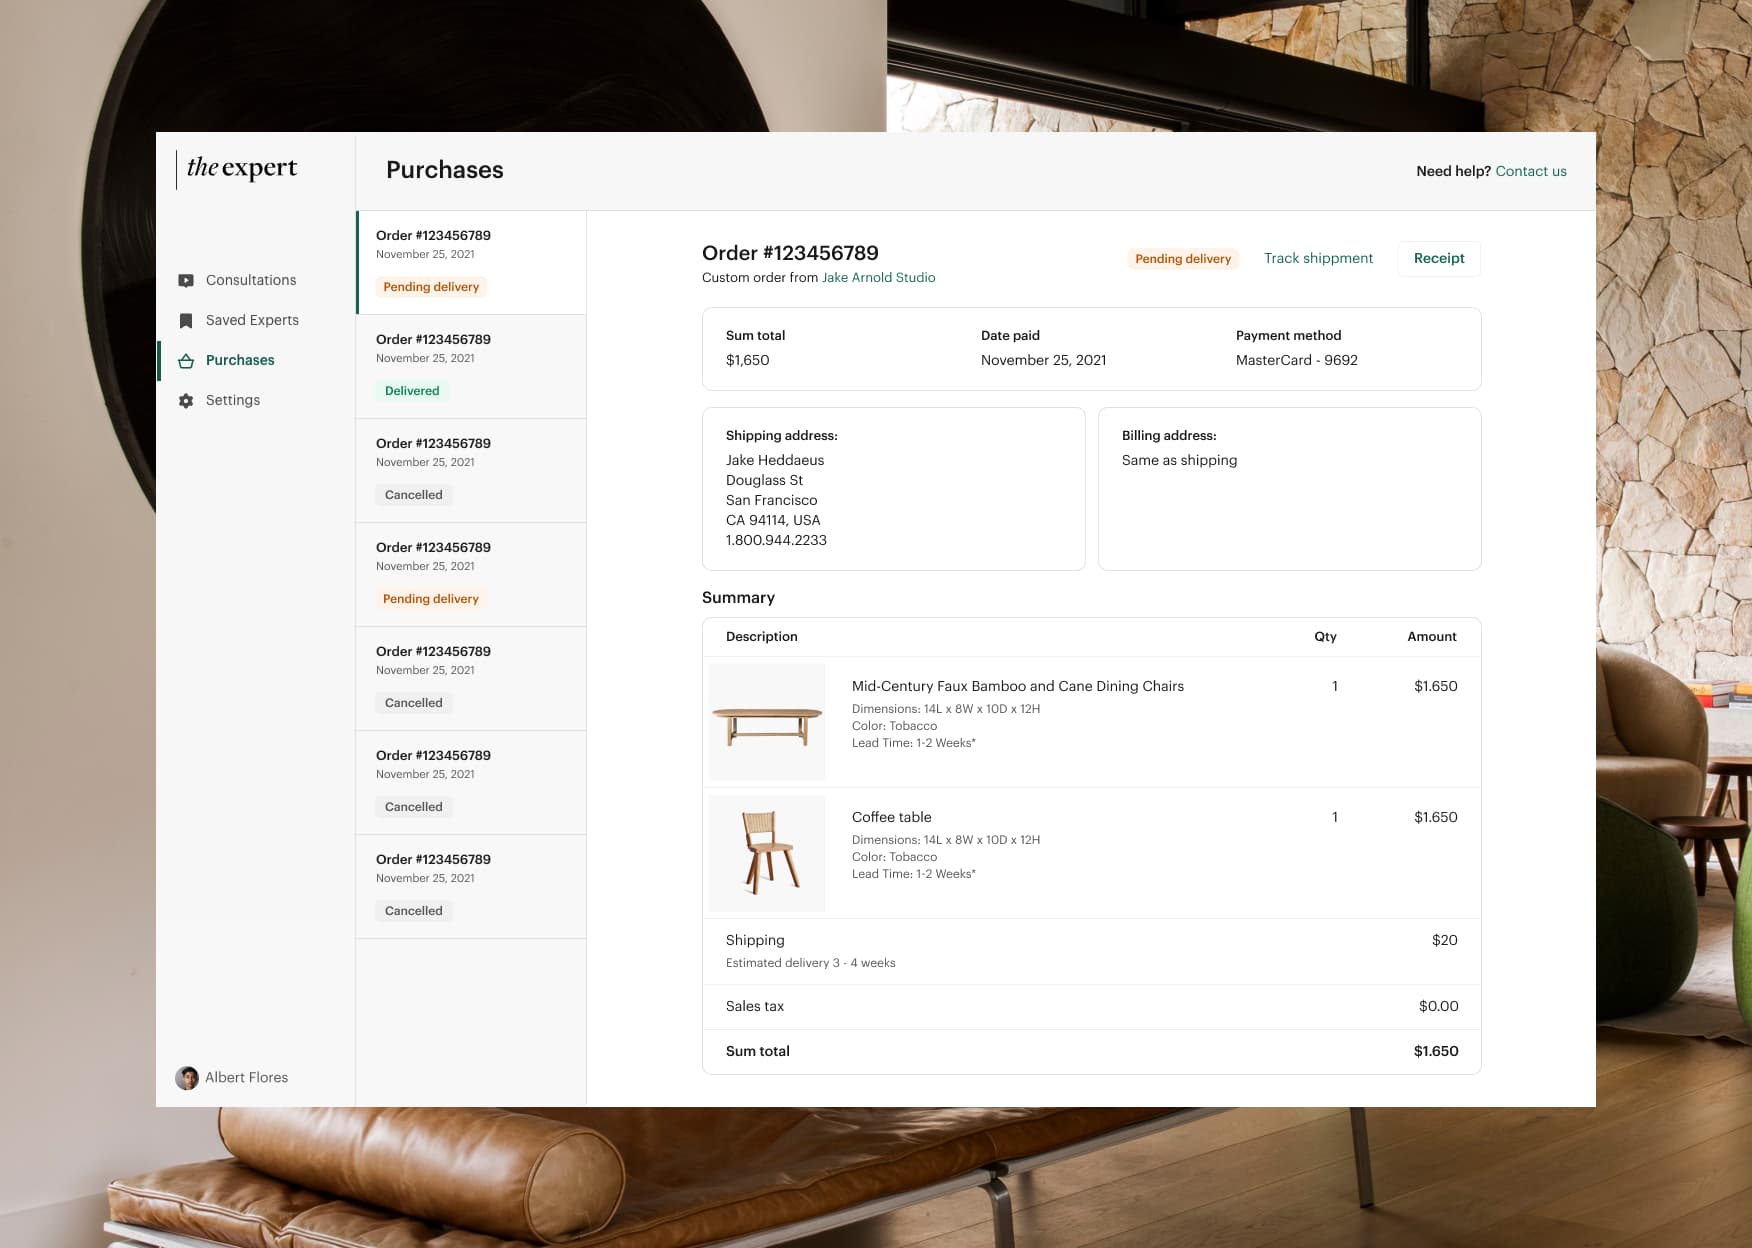Select the Delivered order in the list
1752x1248 pixels.
[470, 365]
